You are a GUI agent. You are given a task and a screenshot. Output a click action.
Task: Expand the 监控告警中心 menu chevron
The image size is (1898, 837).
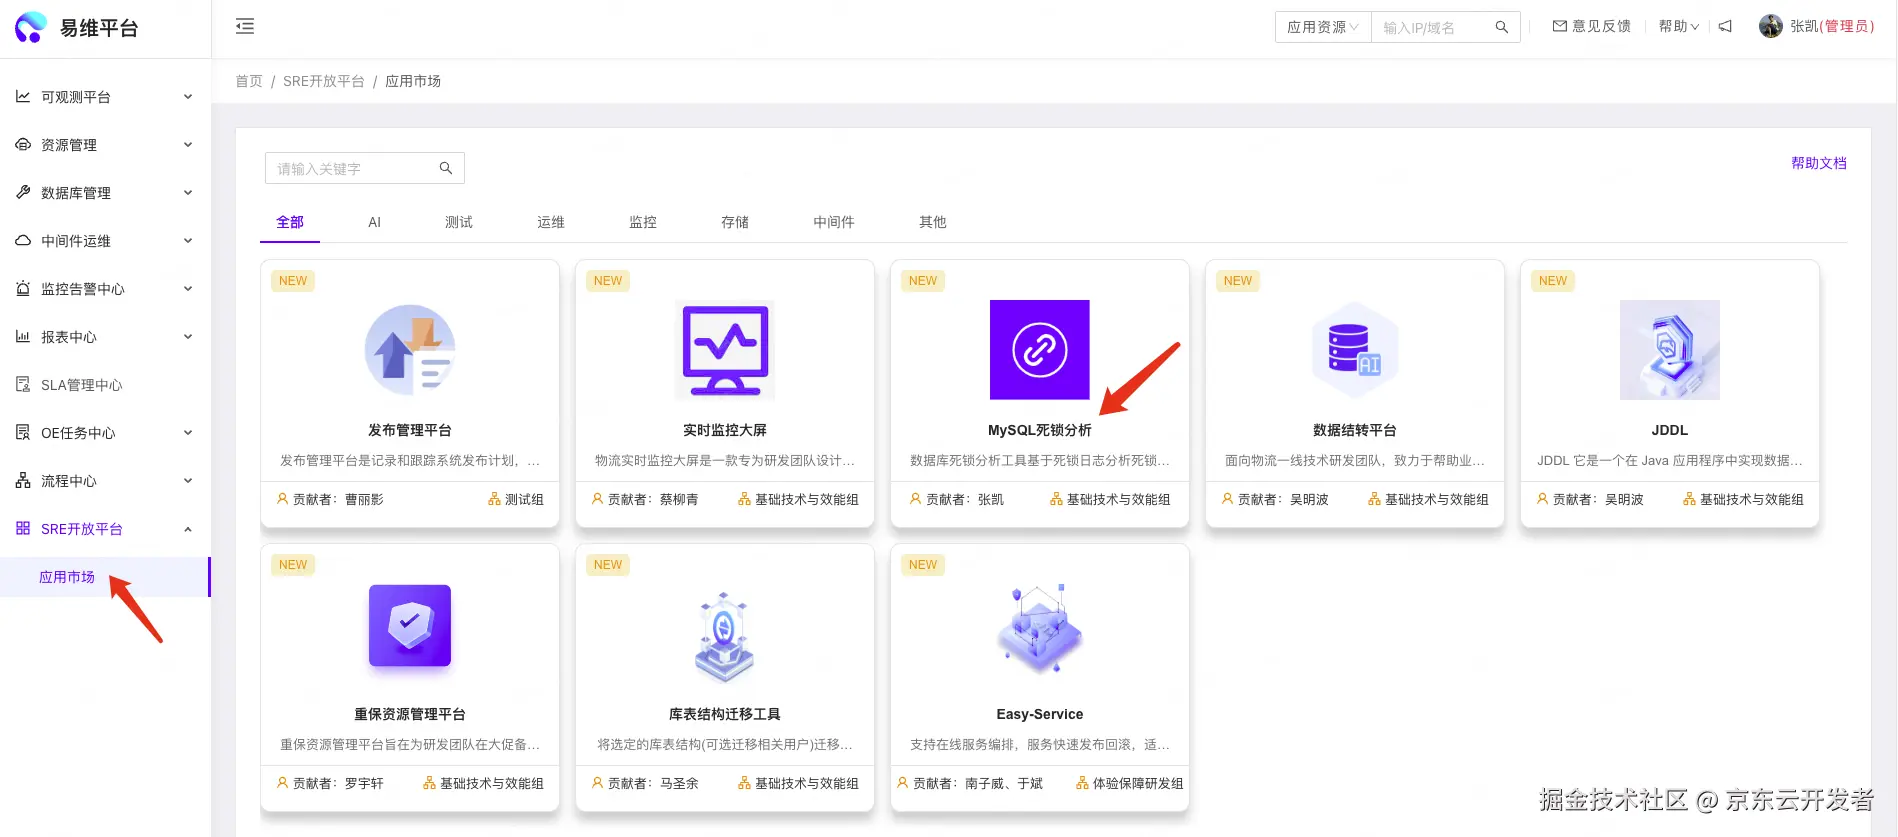(x=188, y=289)
